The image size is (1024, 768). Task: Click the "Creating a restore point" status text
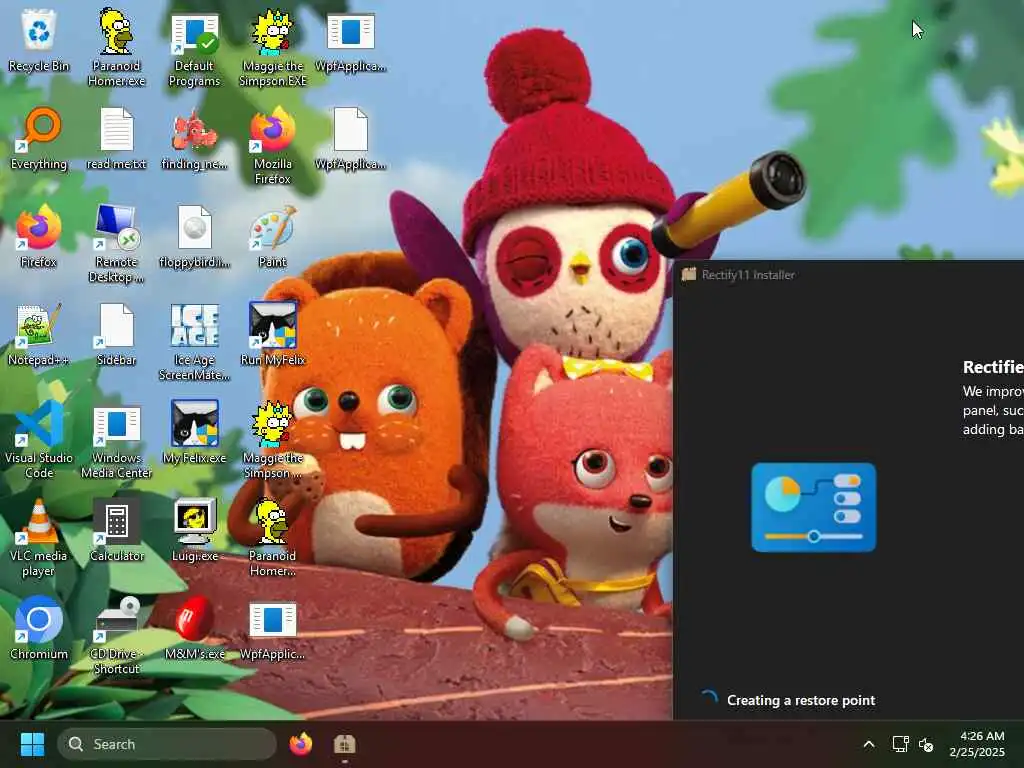coord(801,700)
